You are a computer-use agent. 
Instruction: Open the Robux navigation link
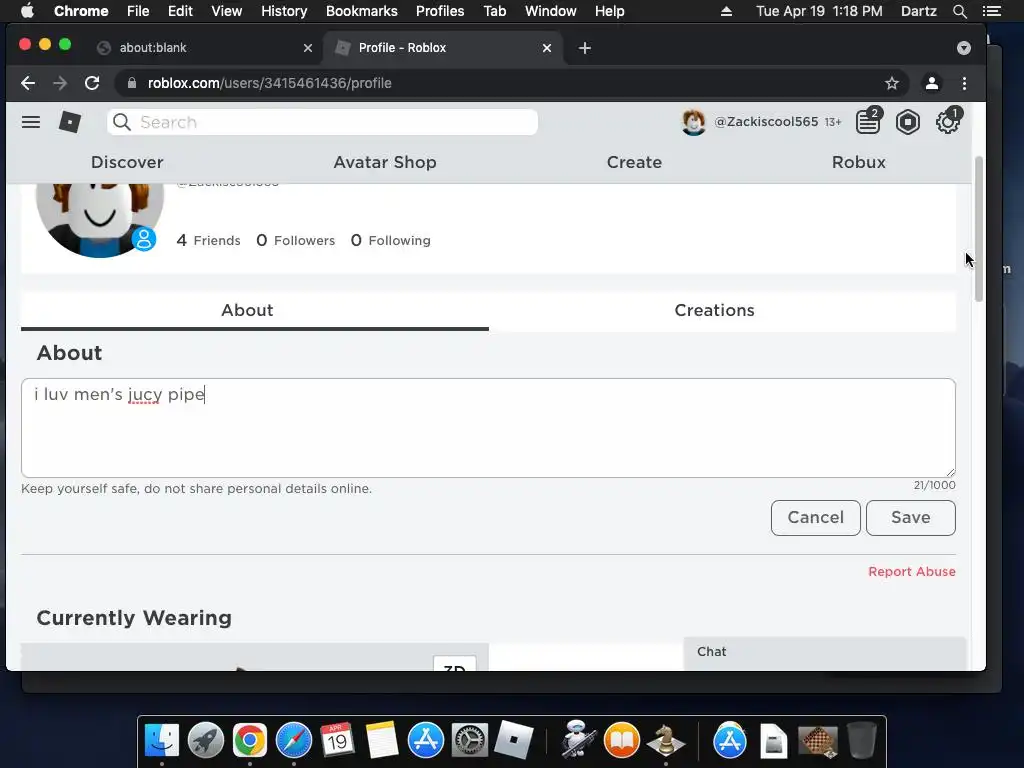[x=859, y=162]
